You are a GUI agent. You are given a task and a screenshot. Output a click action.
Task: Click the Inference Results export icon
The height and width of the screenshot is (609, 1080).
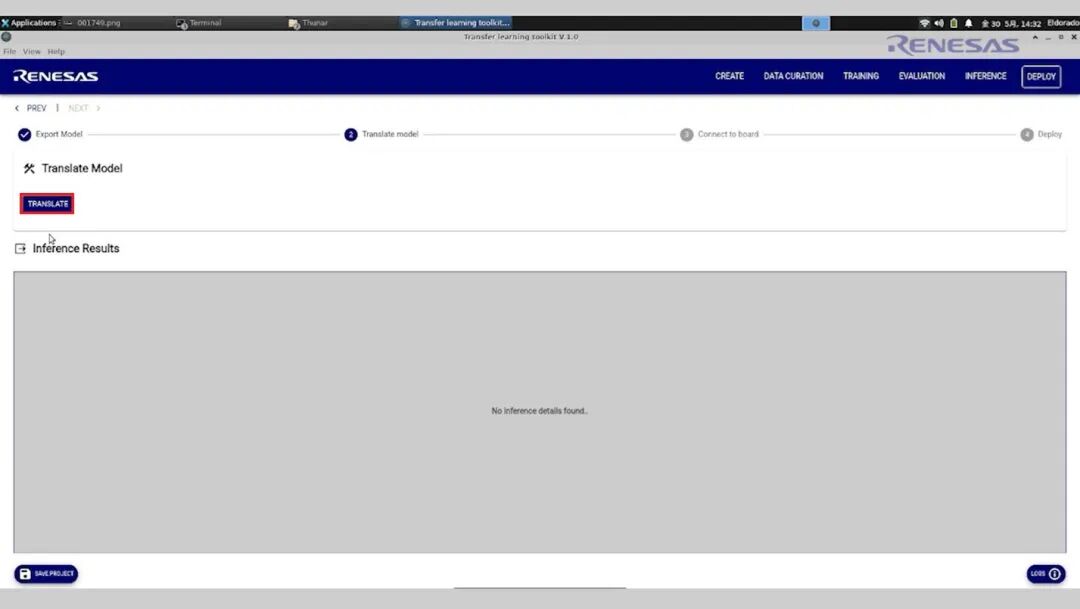coord(20,249)
